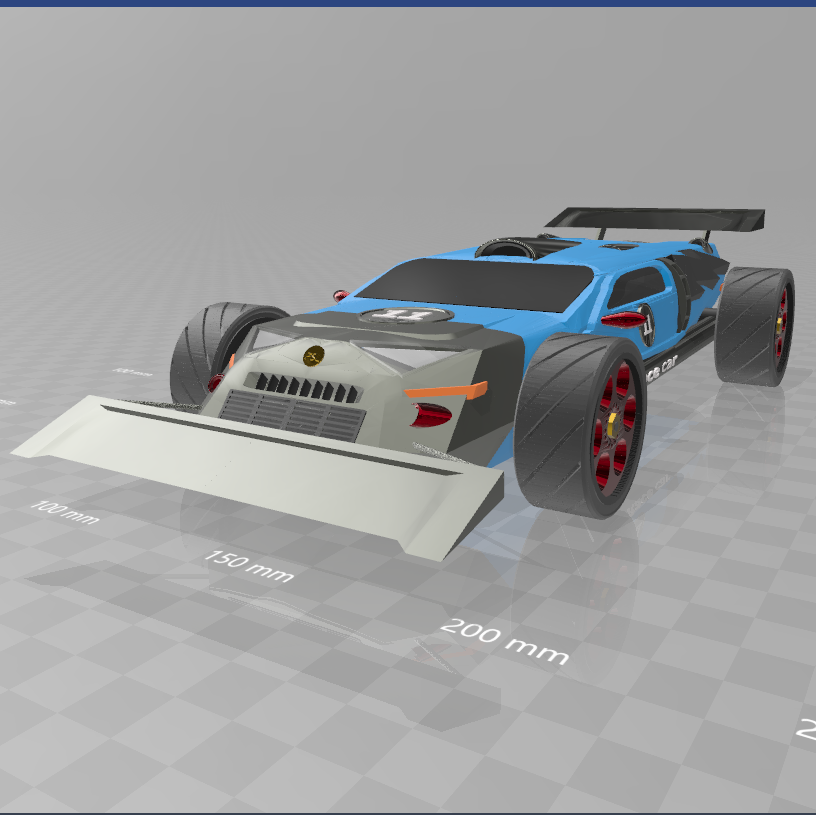Select the number 1 decal on the door
Screen dimensions: 816x815
point(646,325)
